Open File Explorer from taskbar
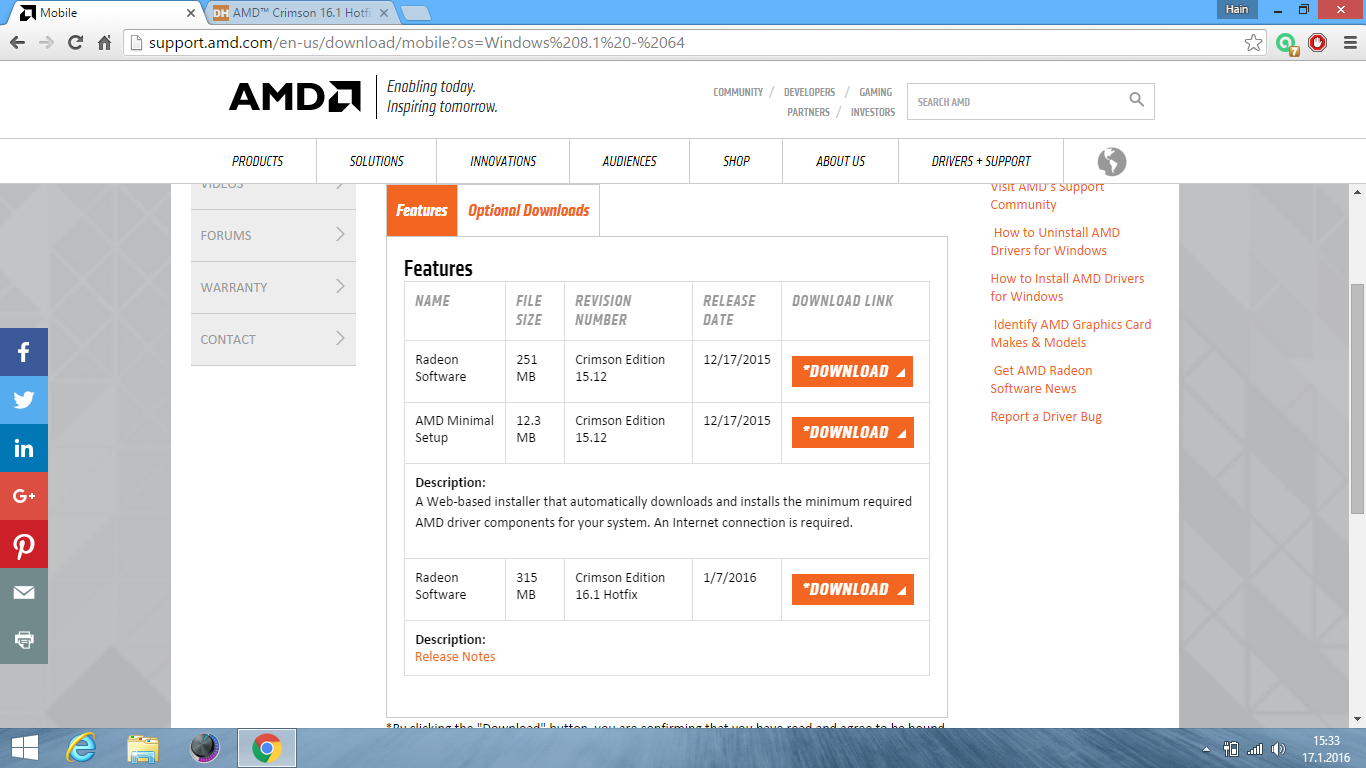The height and width of the screenshot is (768, 1366). click(x=143, y=748)
